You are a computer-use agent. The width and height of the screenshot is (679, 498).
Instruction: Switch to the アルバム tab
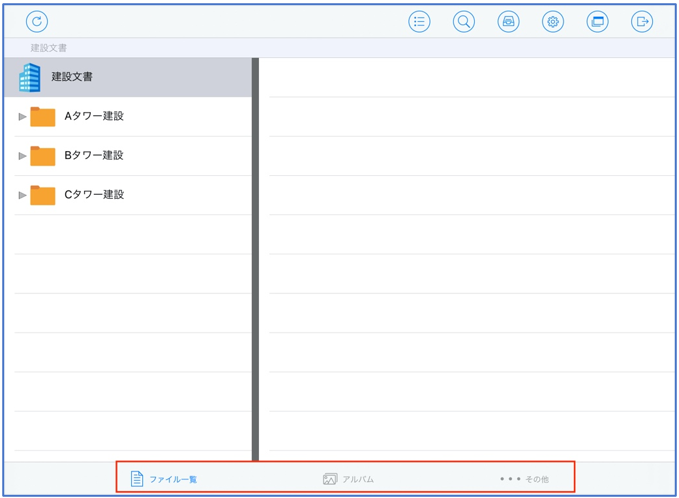349,479
